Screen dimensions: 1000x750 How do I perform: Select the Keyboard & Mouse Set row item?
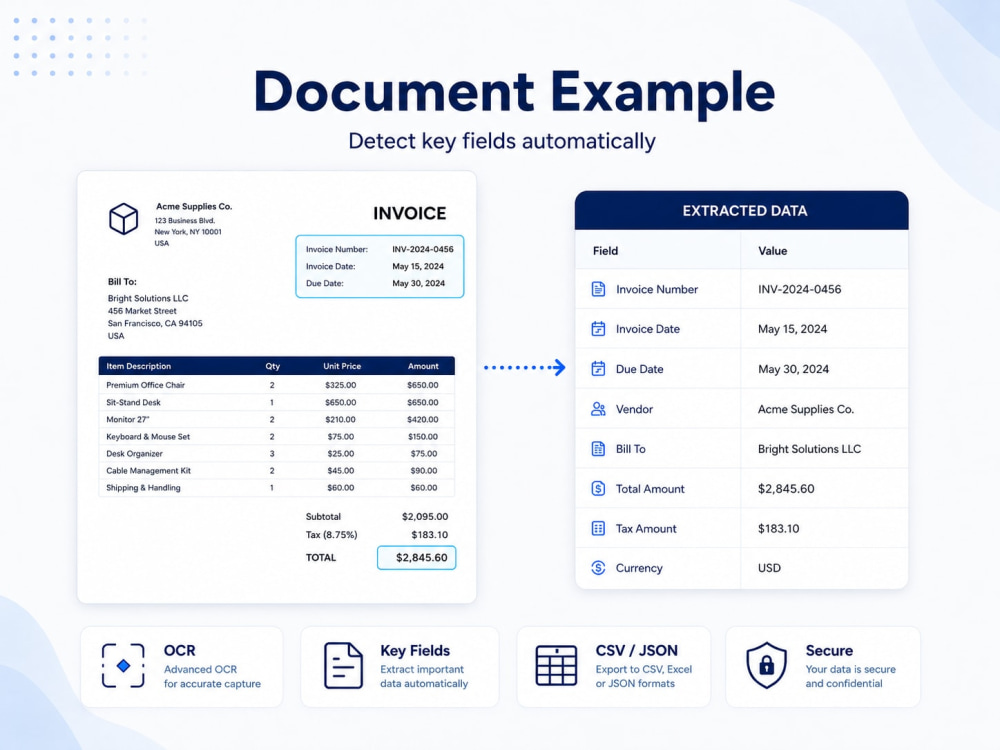click(x=148, y=437)
